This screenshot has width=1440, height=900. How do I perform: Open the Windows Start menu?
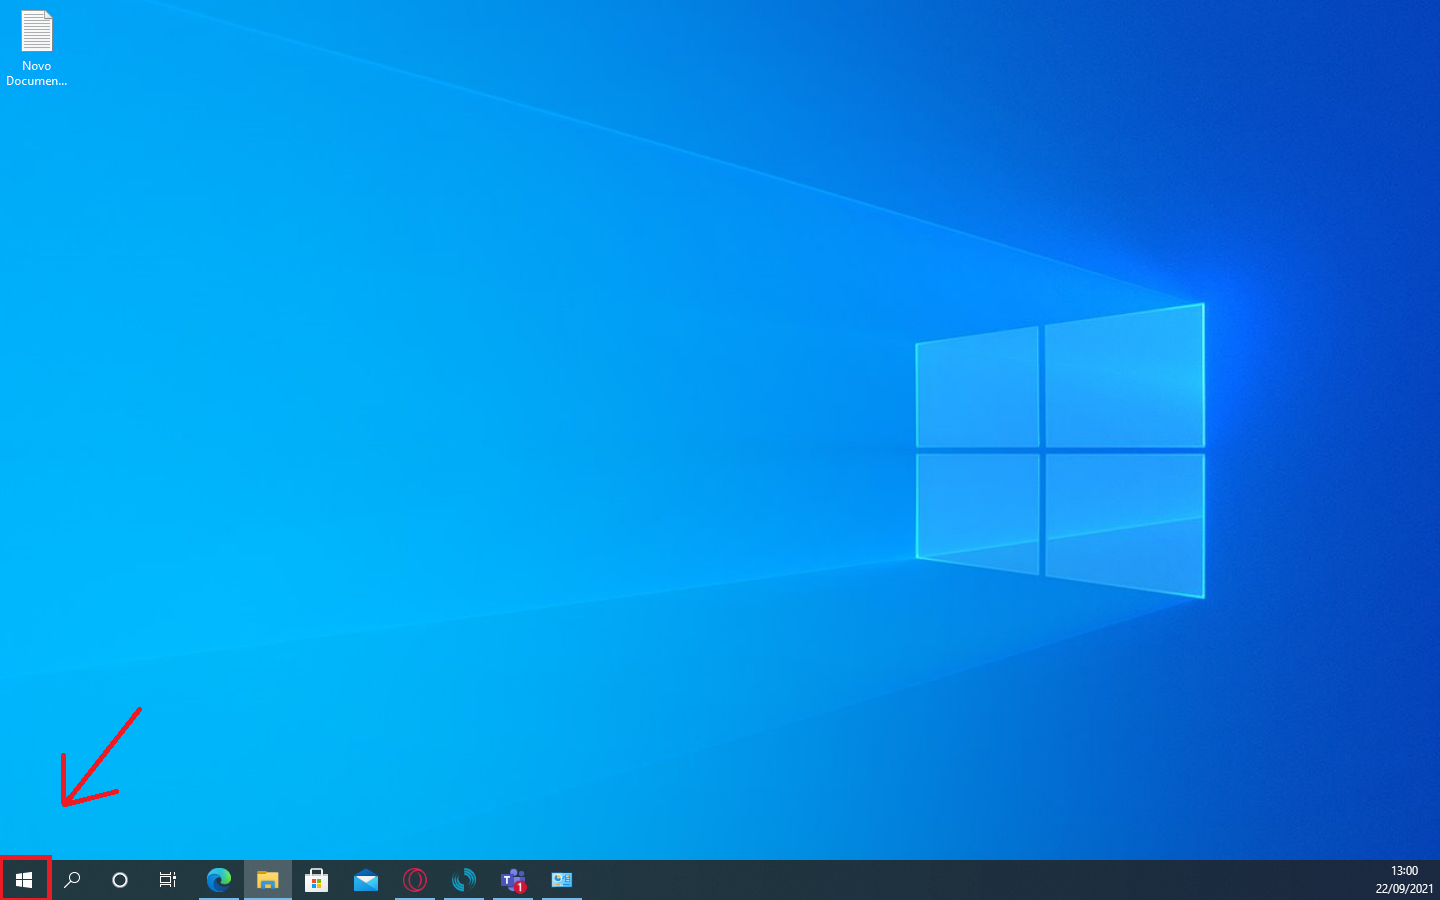click(24, 880)
